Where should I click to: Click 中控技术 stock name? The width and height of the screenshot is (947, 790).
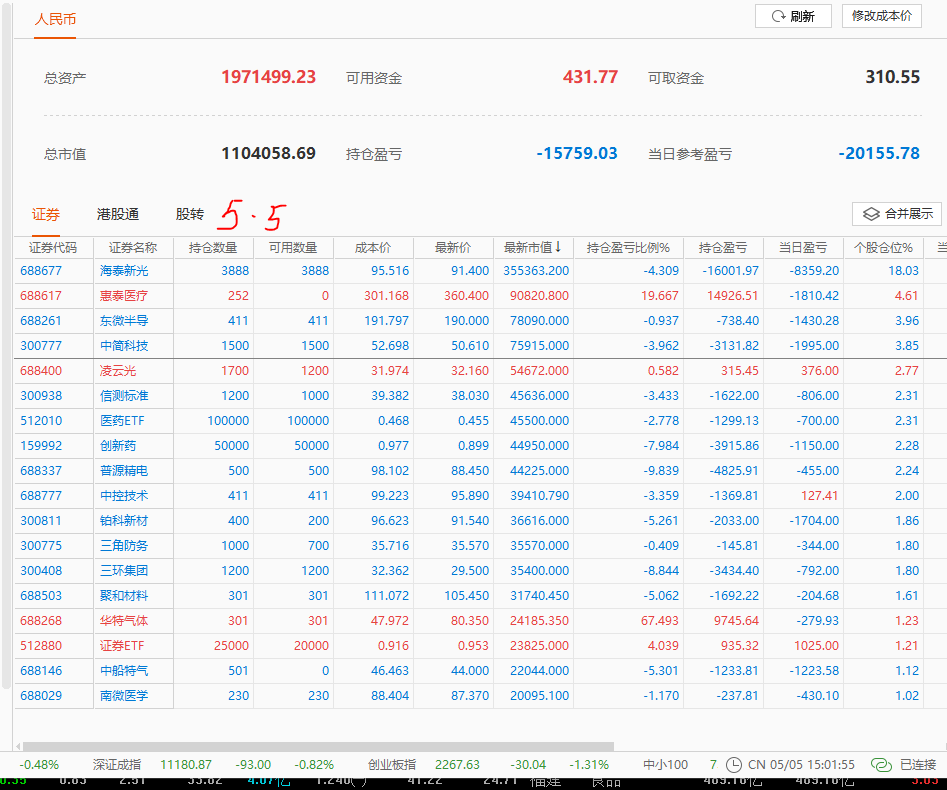124,496
